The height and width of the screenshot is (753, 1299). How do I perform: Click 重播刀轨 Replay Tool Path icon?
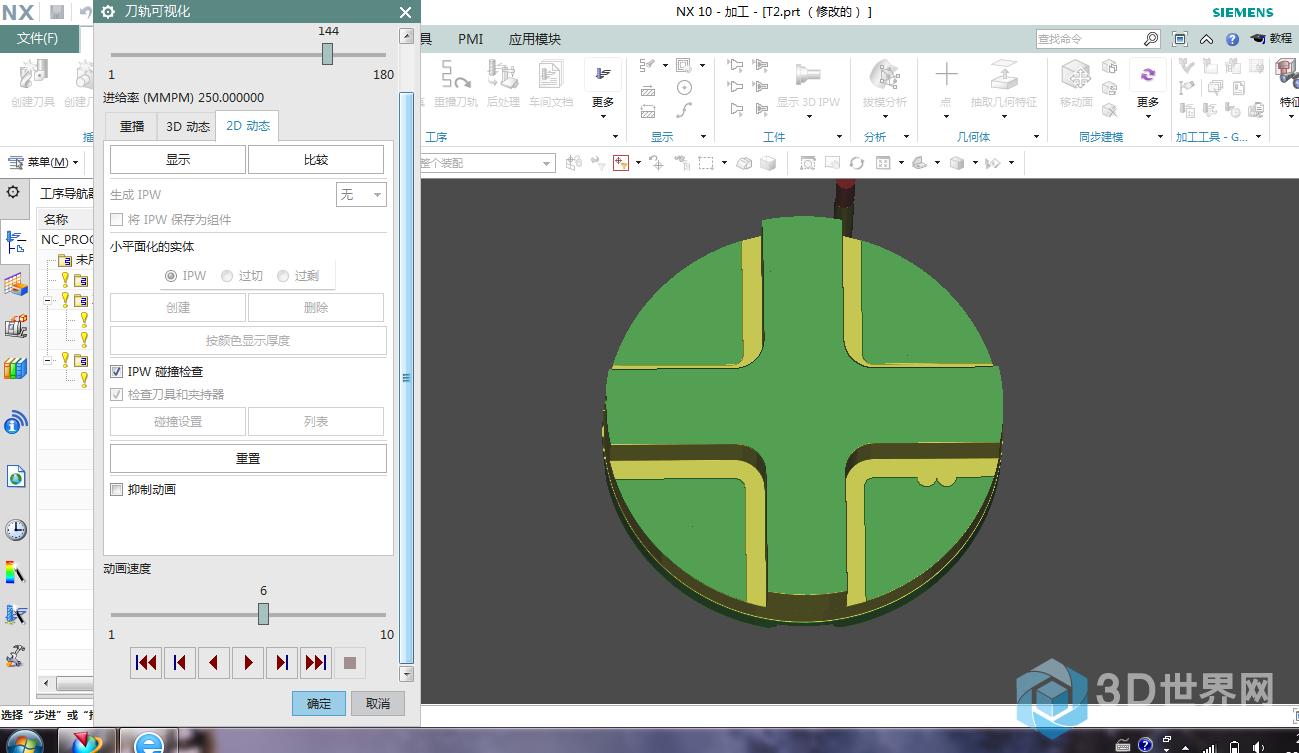tap(456, 83)
